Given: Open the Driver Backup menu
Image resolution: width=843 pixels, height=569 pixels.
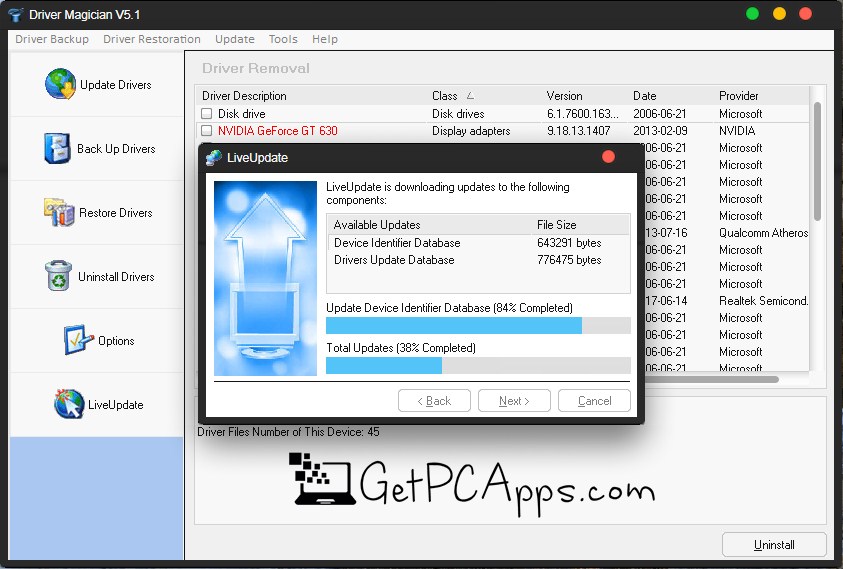Looking at the screenshot, I should (x=52, y=39).
